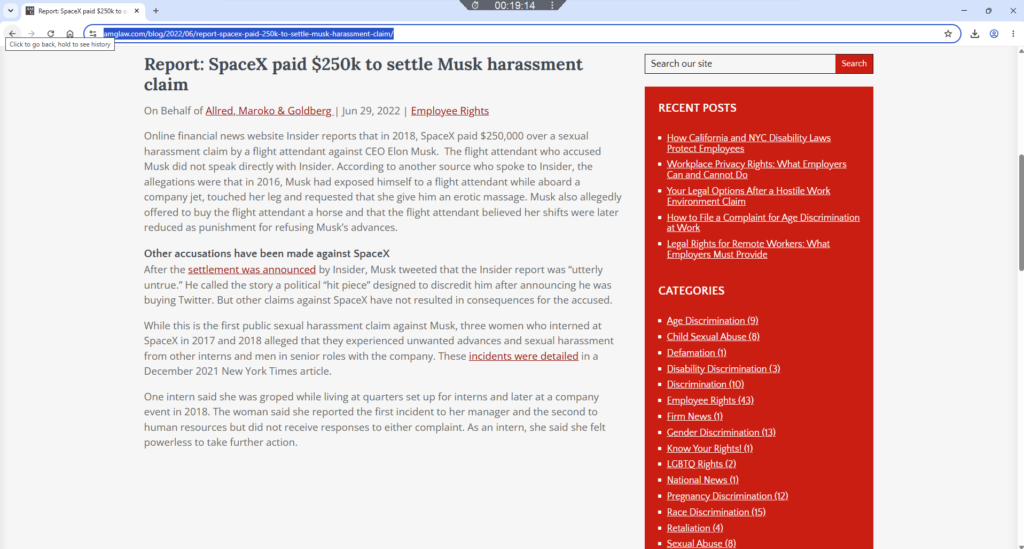Open Allred, Maroko & Goldberg link
Screen dimensions: 1024x549
click(268, 111)
